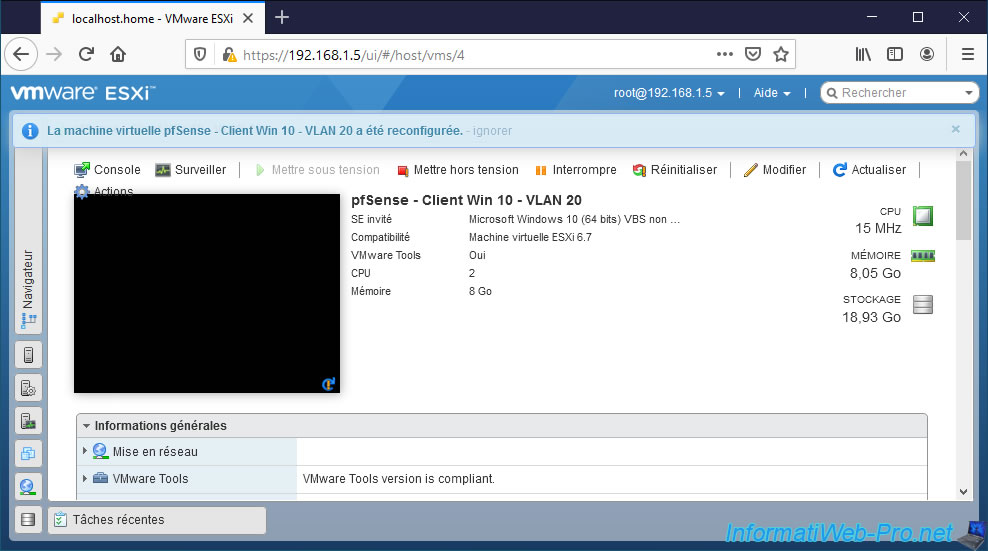The height and width of the screenshot is (551, 988).
Task: Expand the Mise en réseau row
Action: click(84, 451)
